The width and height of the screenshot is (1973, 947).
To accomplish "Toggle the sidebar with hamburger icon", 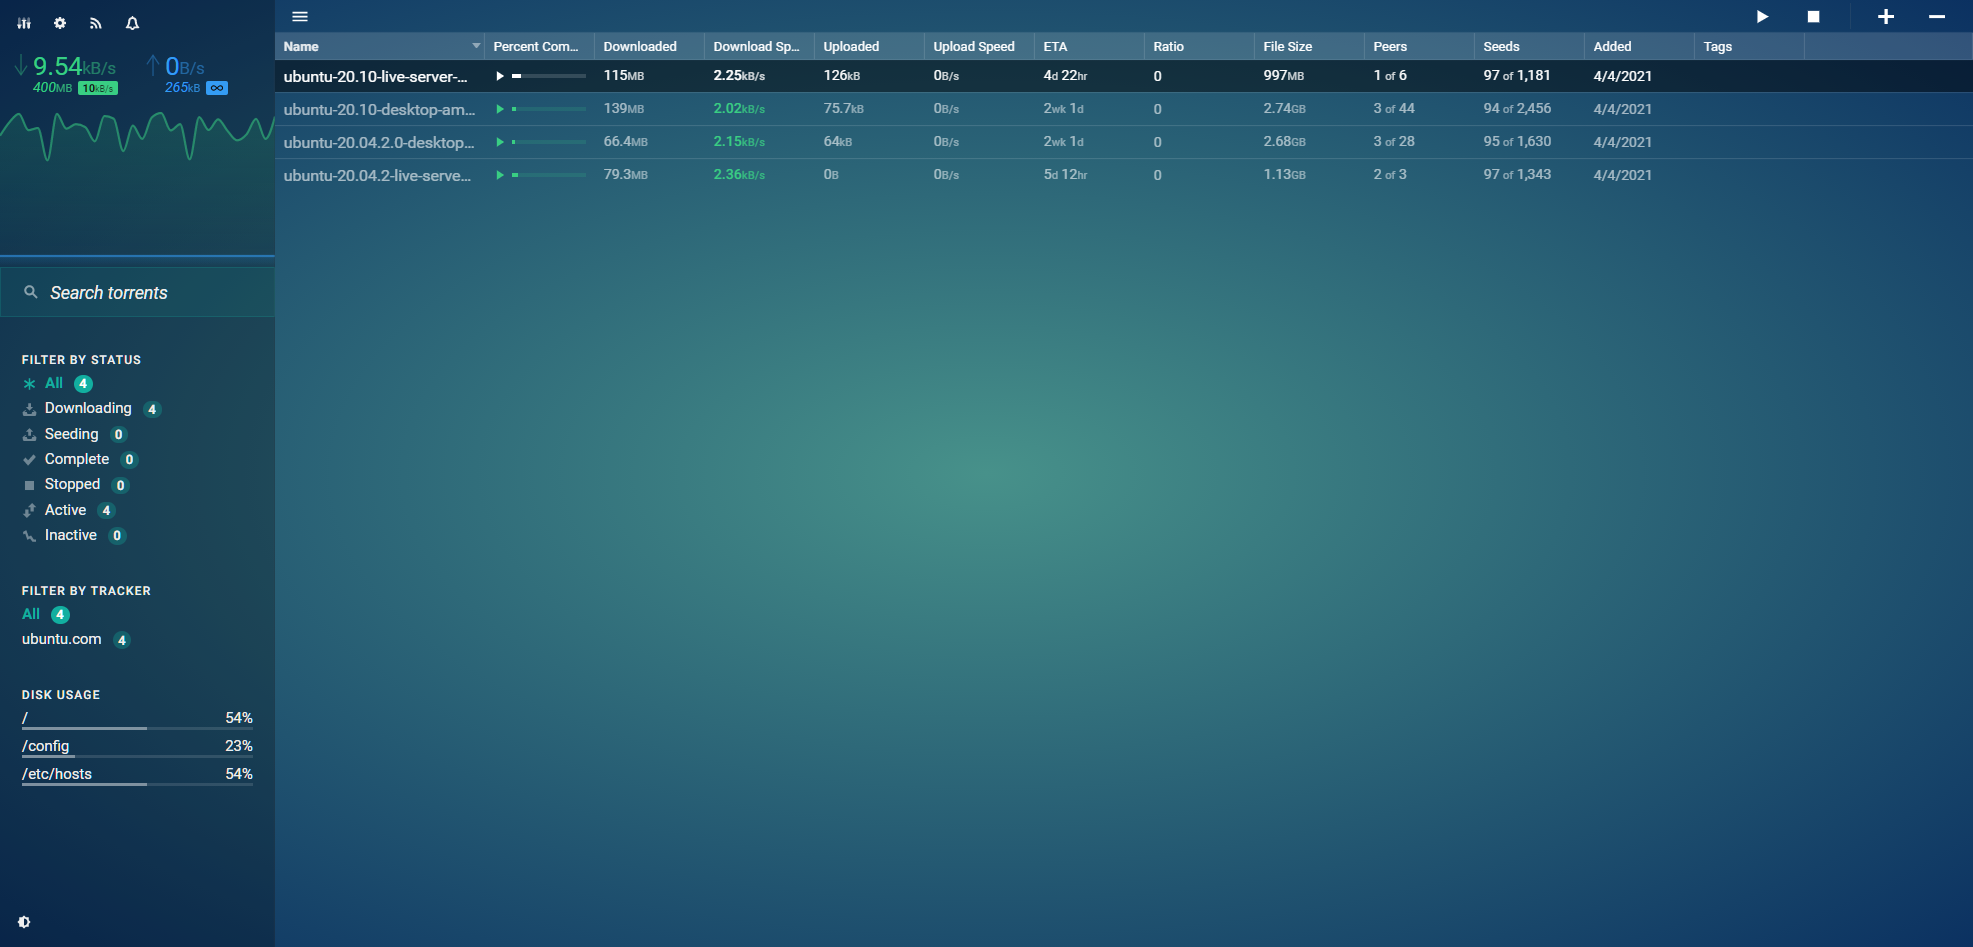I will click(300, 17).
